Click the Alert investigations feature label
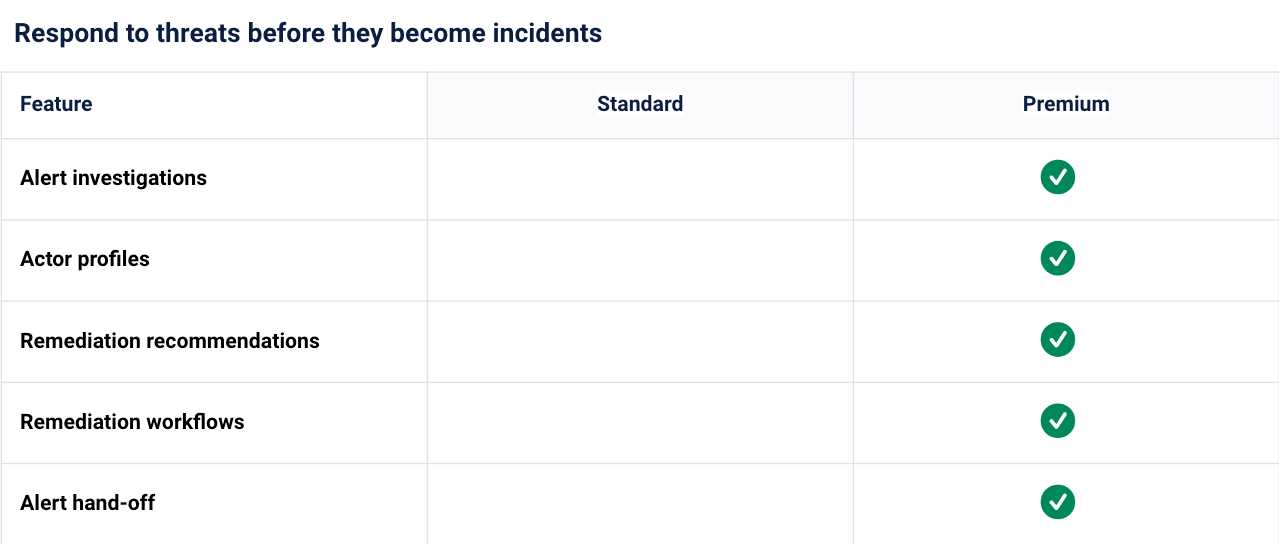 tap(113, 178)
